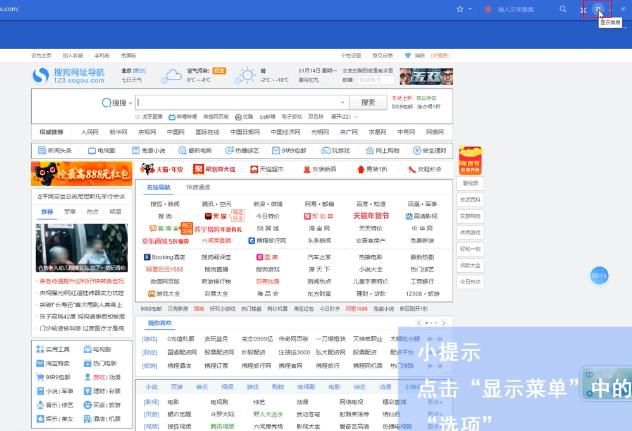
Task: Open 中国日报网 link
Action: pyautogui.click(x=245, y=132)
